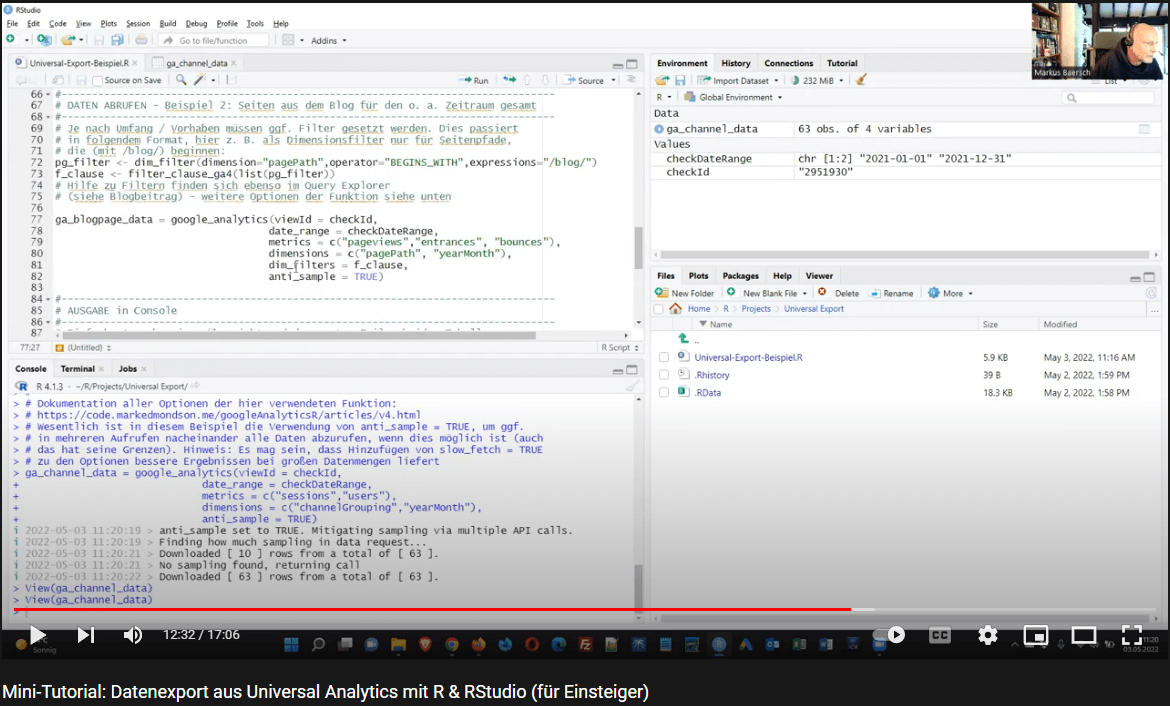Click the Environment search field
1170x706 pixels.
pos(1110,98)
